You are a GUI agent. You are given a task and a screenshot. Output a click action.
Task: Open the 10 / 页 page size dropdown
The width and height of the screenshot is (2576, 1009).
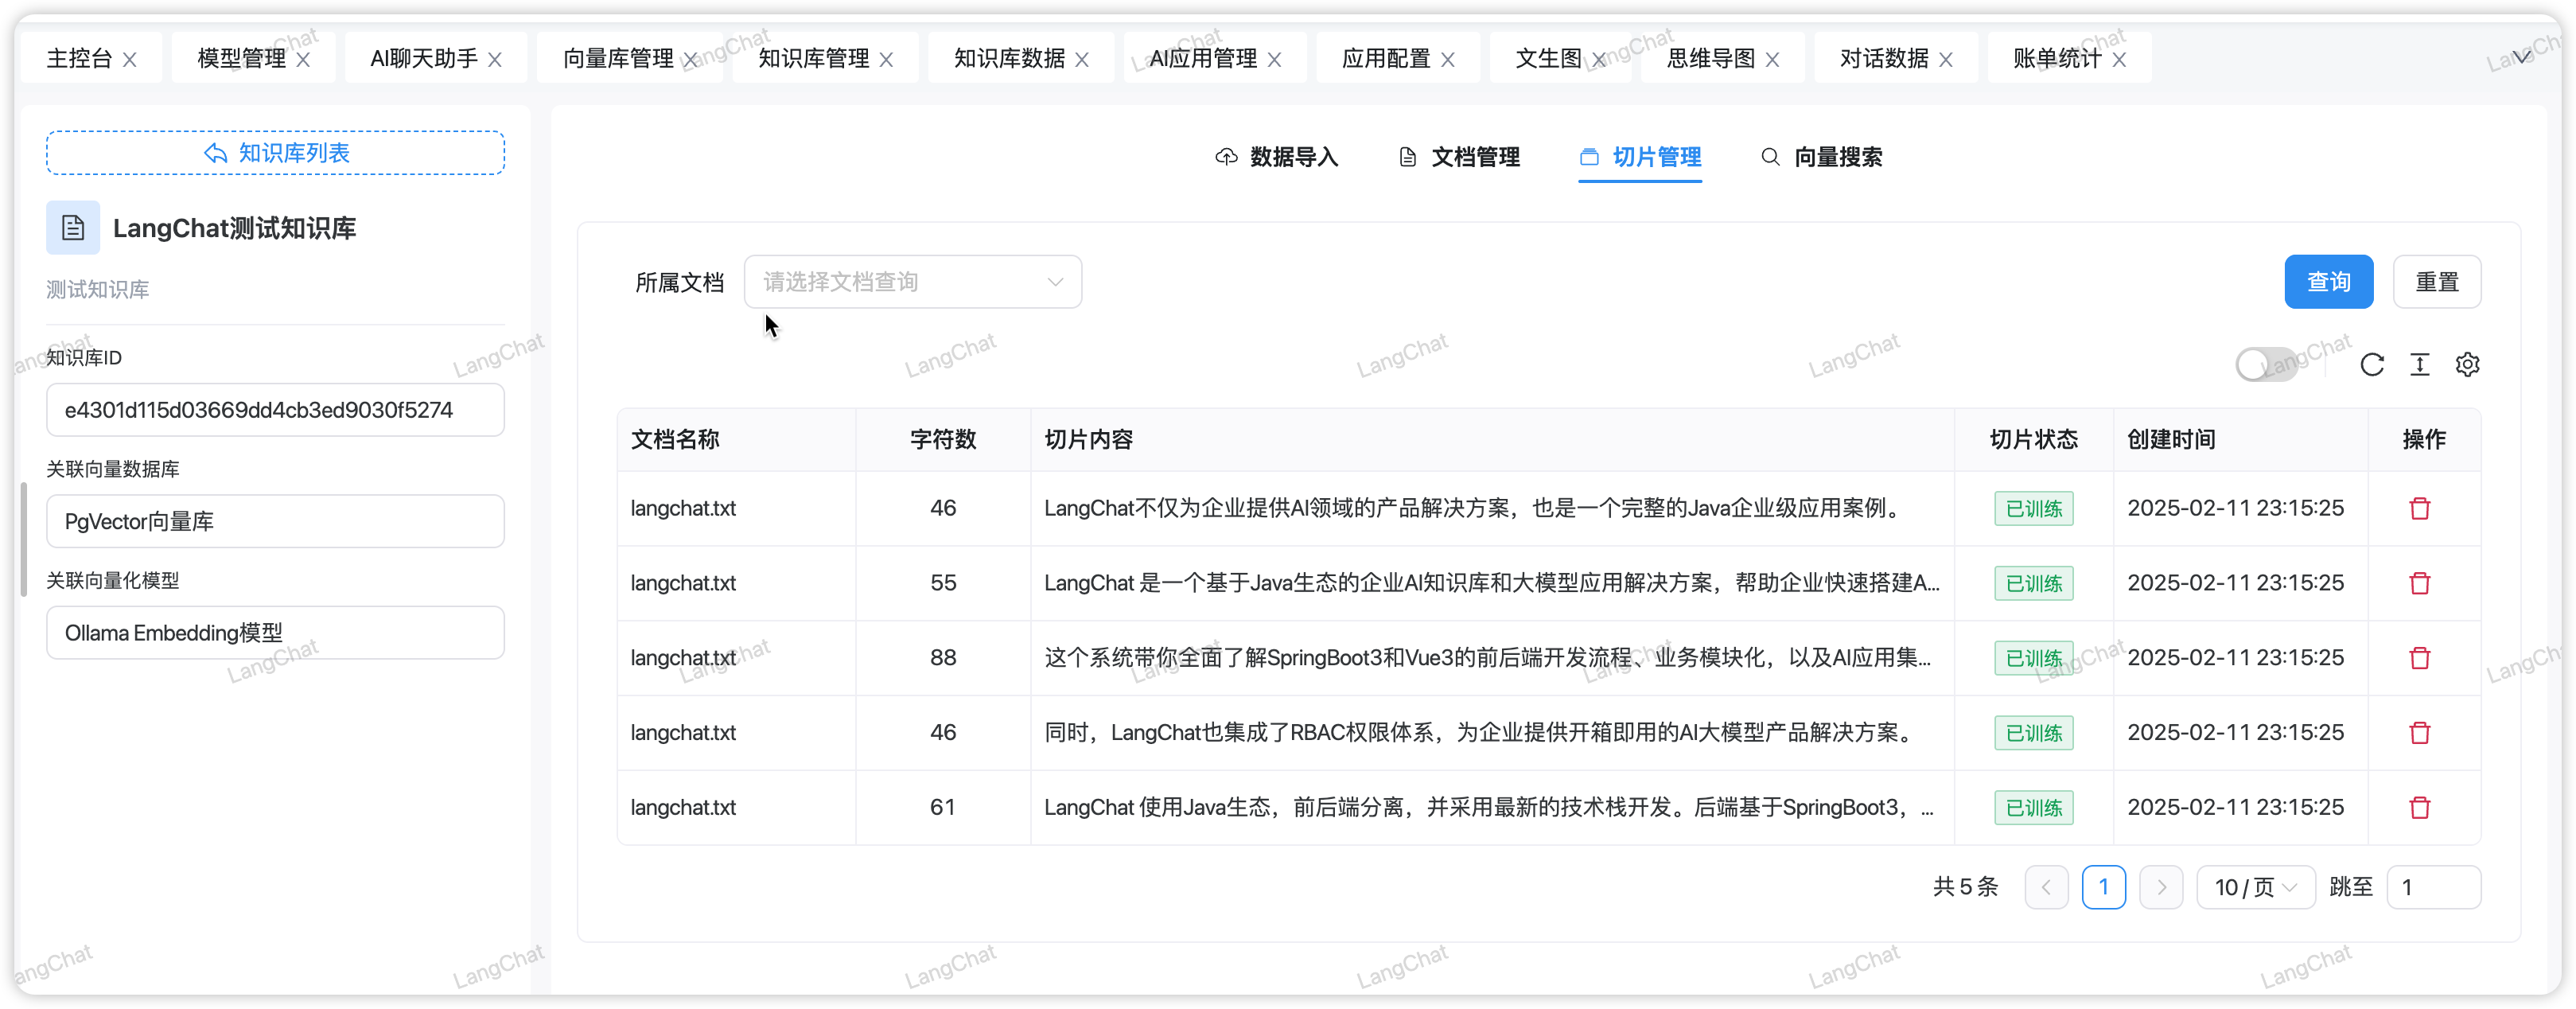pyautogui.click(x=2255, y=887)
